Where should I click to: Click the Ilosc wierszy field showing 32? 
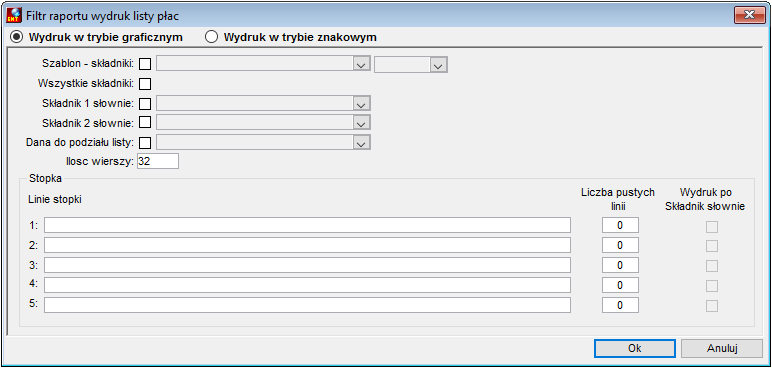(x=158, y=161)
